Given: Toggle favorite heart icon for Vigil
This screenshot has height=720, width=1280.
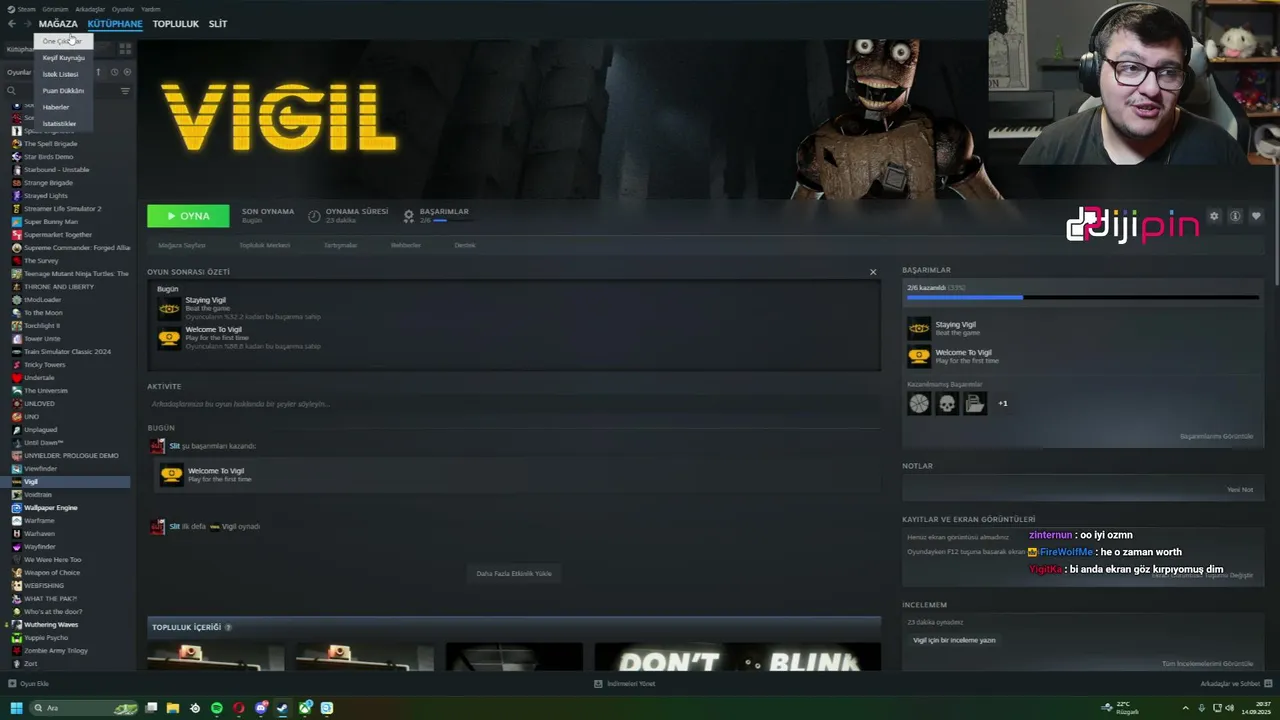Looking at the screenshot, I should point(1256,216).
